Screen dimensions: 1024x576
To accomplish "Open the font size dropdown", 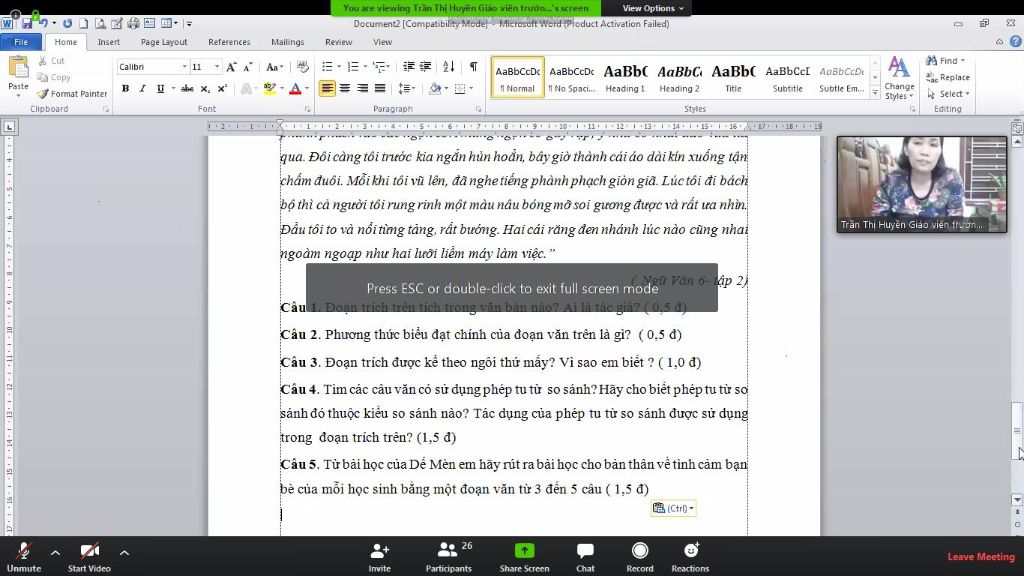I will (216, 67).
